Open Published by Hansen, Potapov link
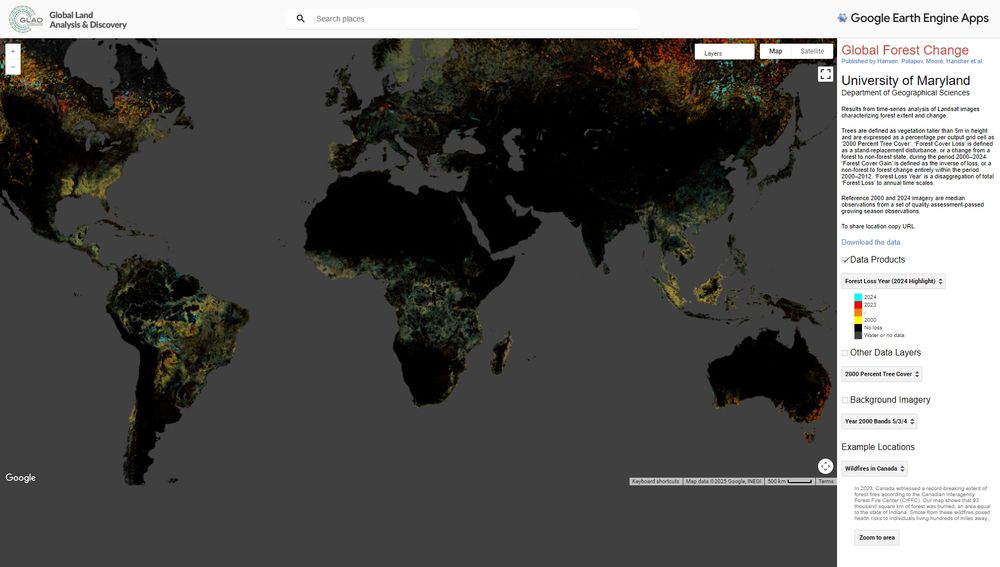1000x567 pixels. coord(912,61)
